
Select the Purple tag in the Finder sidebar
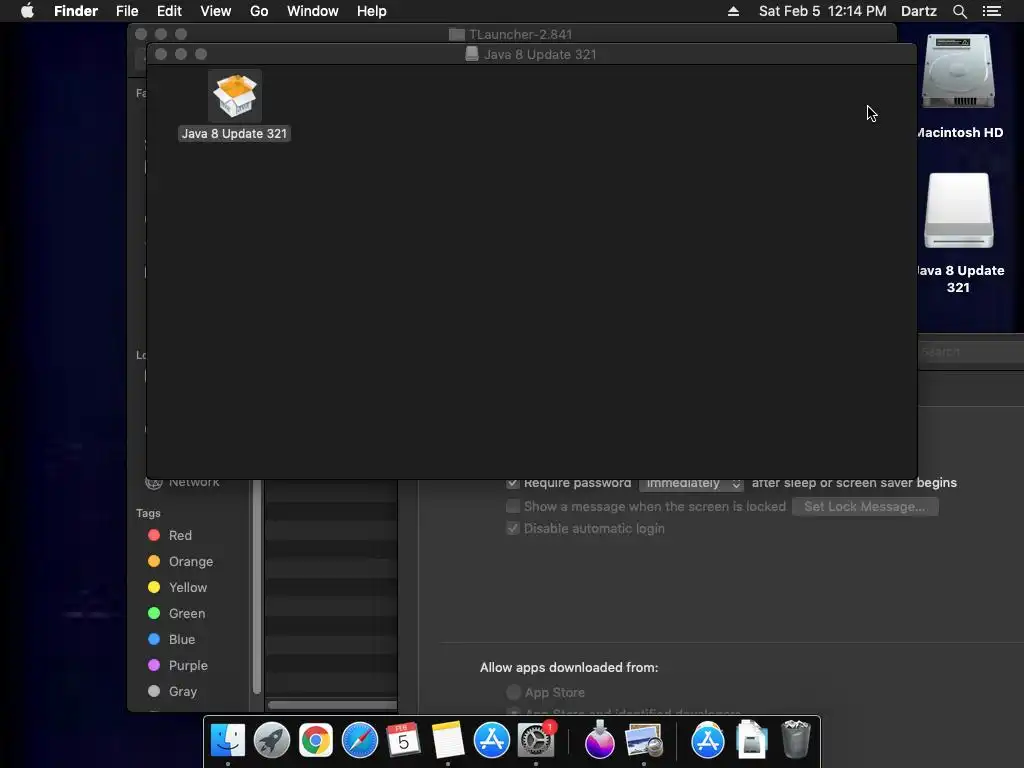[x=178, y=665]
